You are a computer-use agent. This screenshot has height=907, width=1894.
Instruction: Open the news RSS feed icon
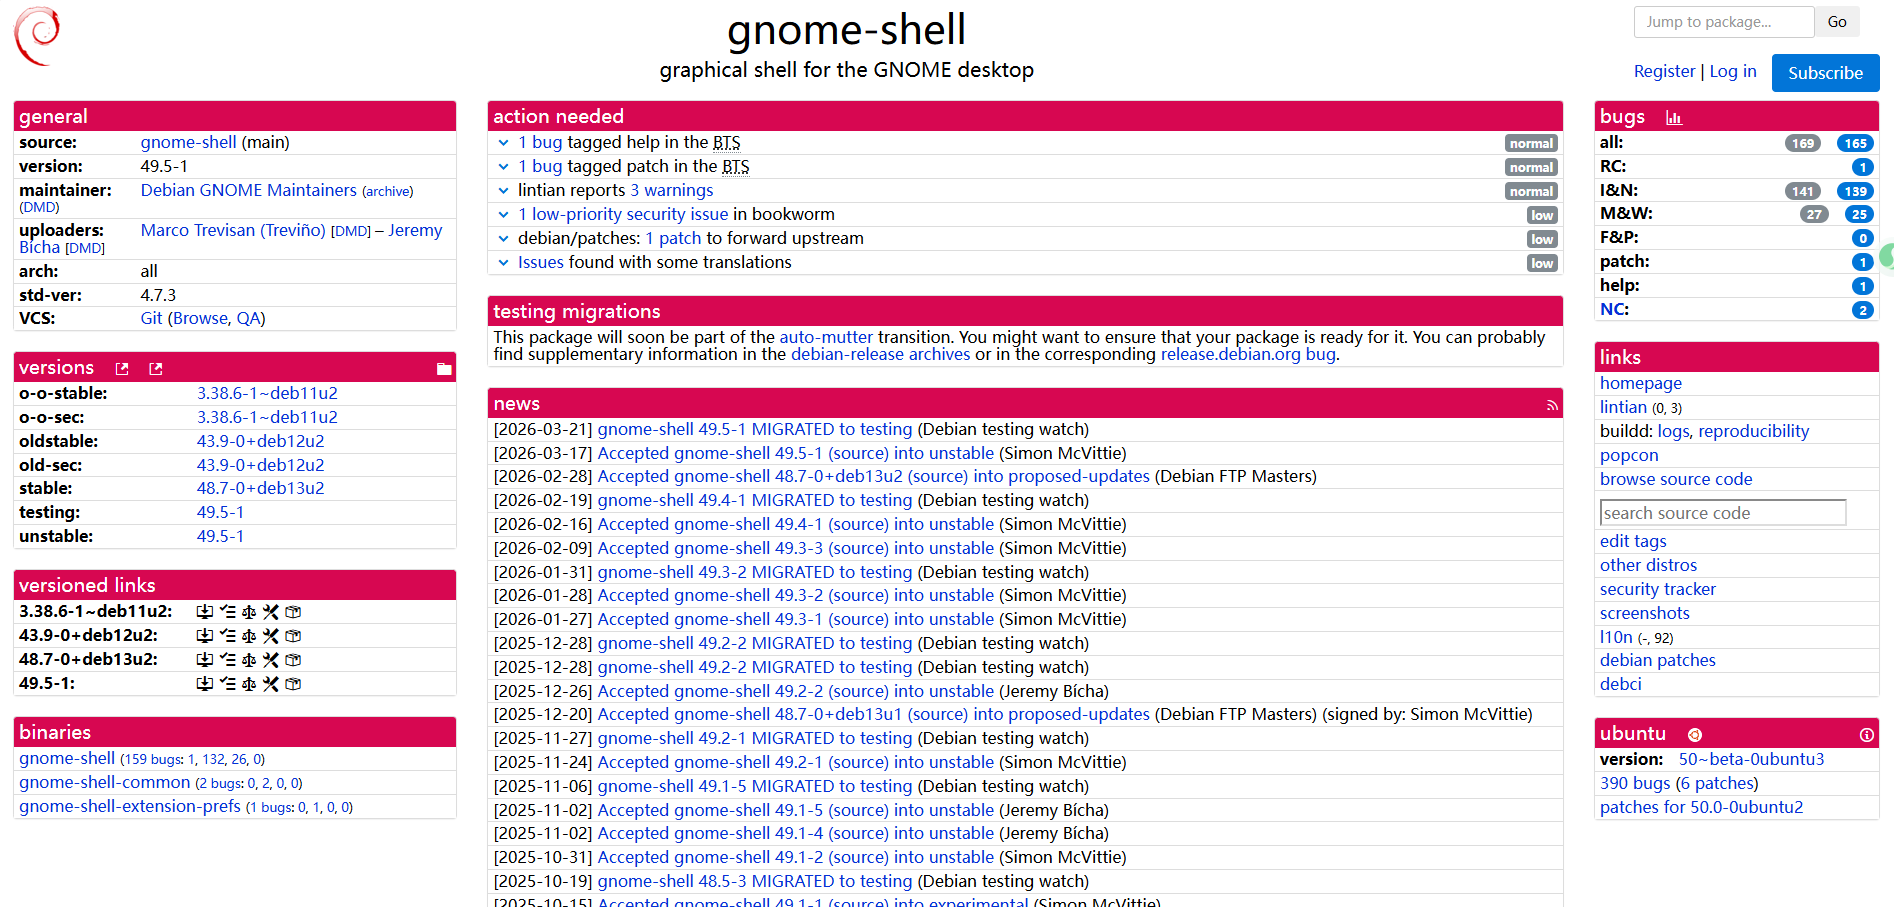(1552, 405)
